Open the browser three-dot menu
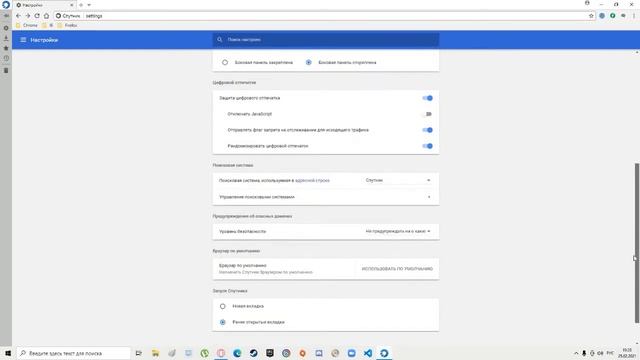This screenshot has width=640, height=360. (x=634, y=16)
